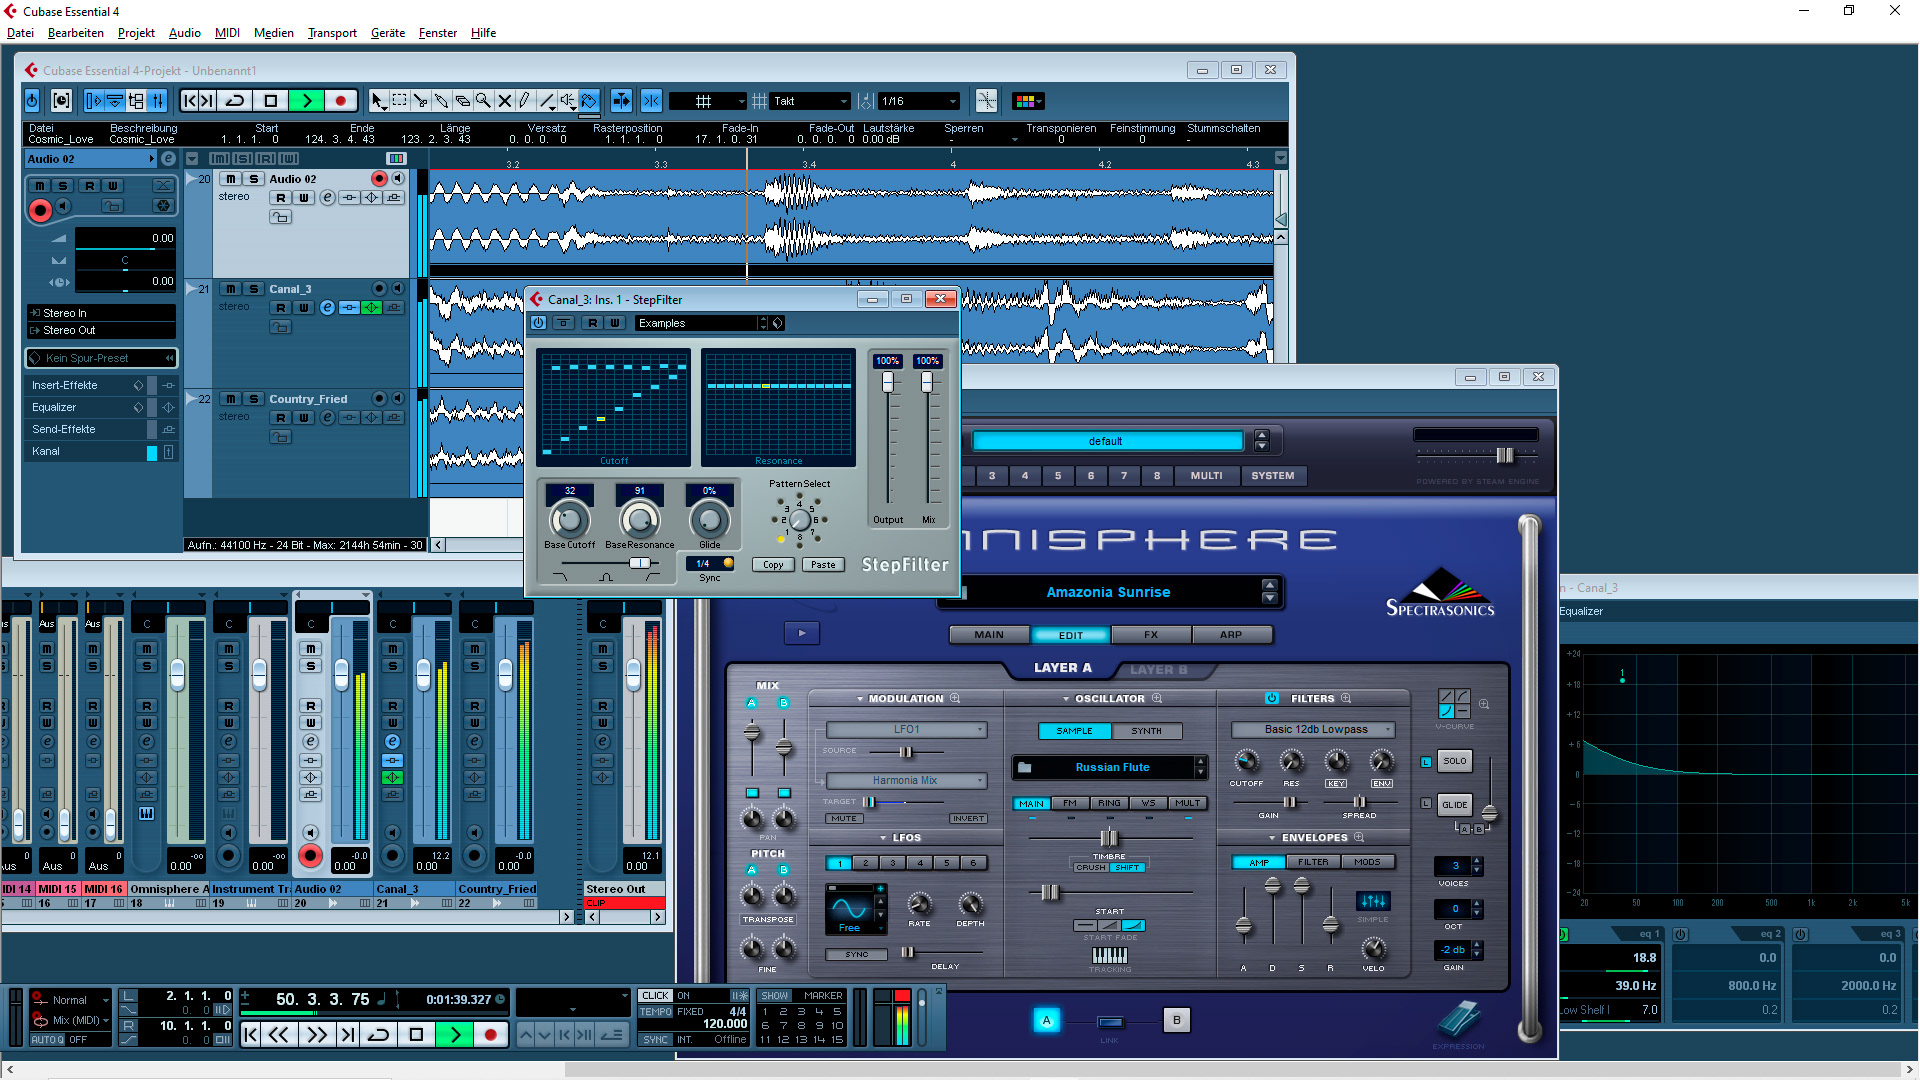Toggle the StepFilter bypass power button
This screenshot has width=1920, height=1080.
coord(539,323)
